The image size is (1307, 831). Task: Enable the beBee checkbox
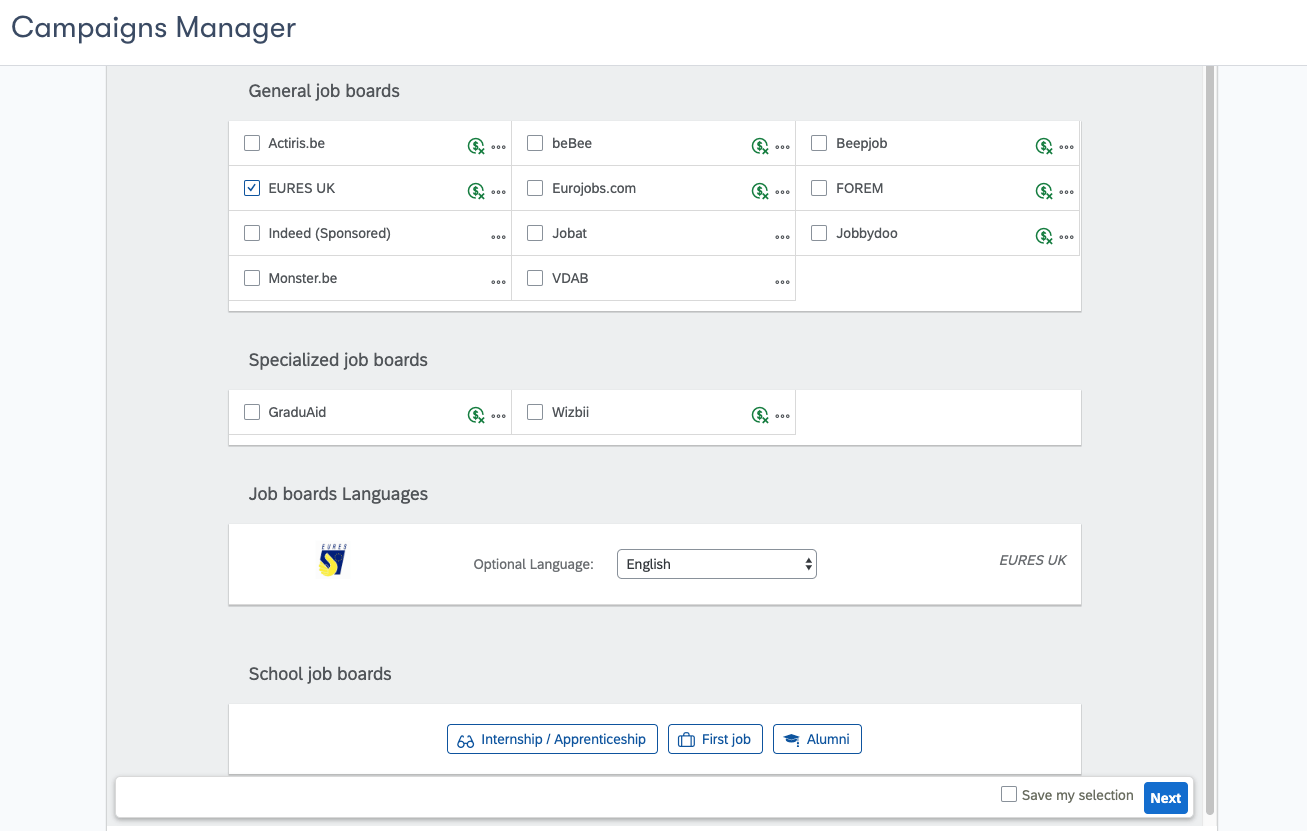535,143
